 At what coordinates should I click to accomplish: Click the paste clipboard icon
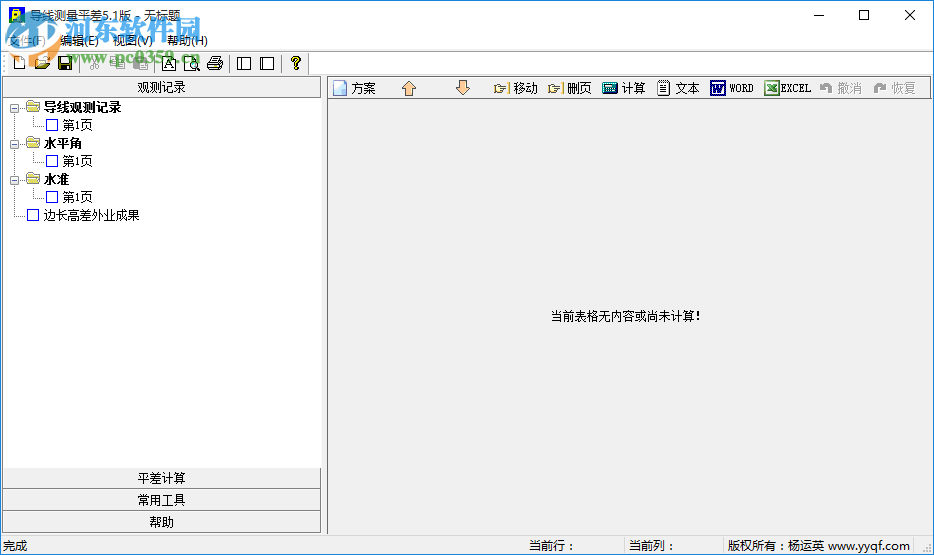(x=141, y=64)
